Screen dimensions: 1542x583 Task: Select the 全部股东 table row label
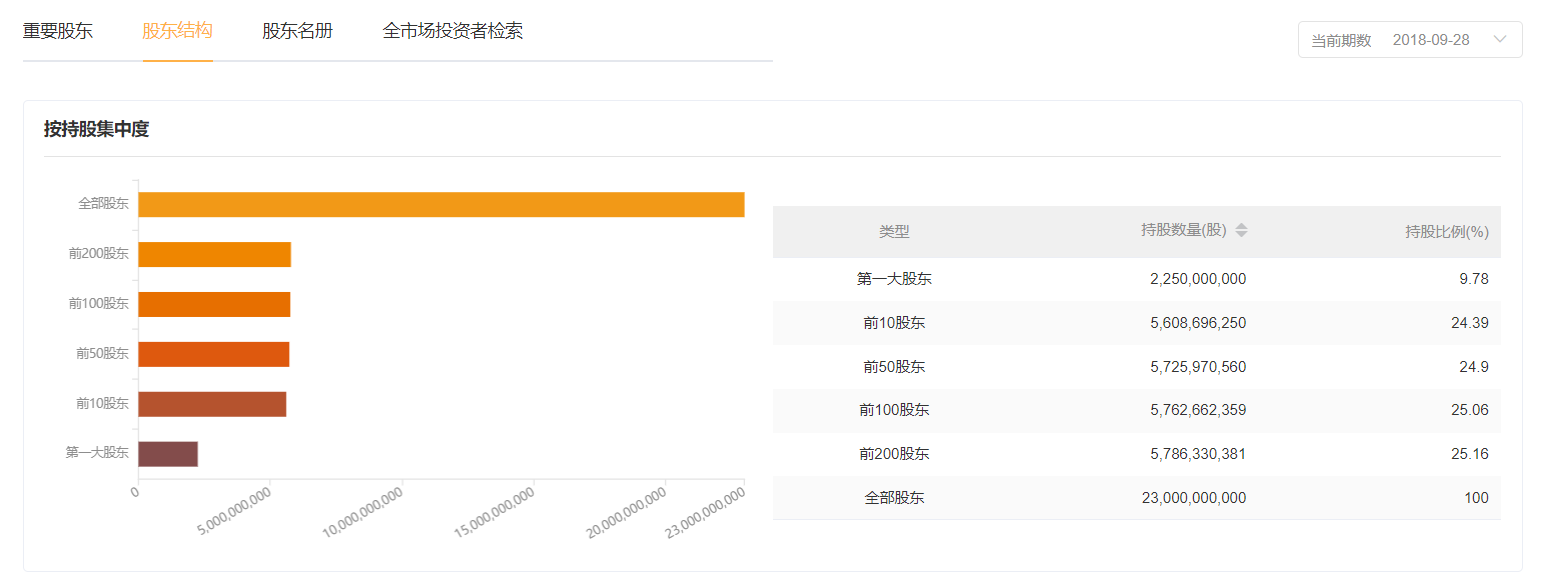pyautogui.click(x=894, y=498)
